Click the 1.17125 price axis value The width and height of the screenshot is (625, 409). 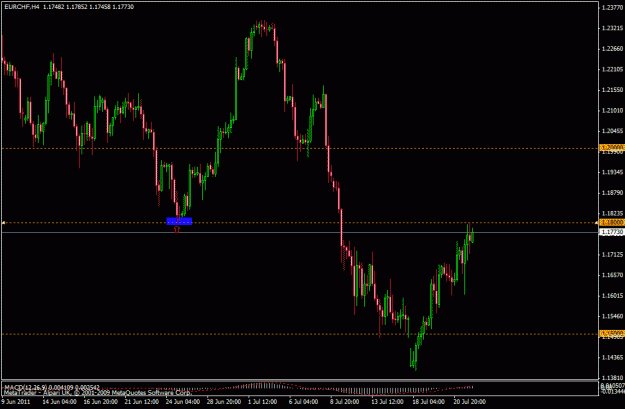(x=613, y=254)
